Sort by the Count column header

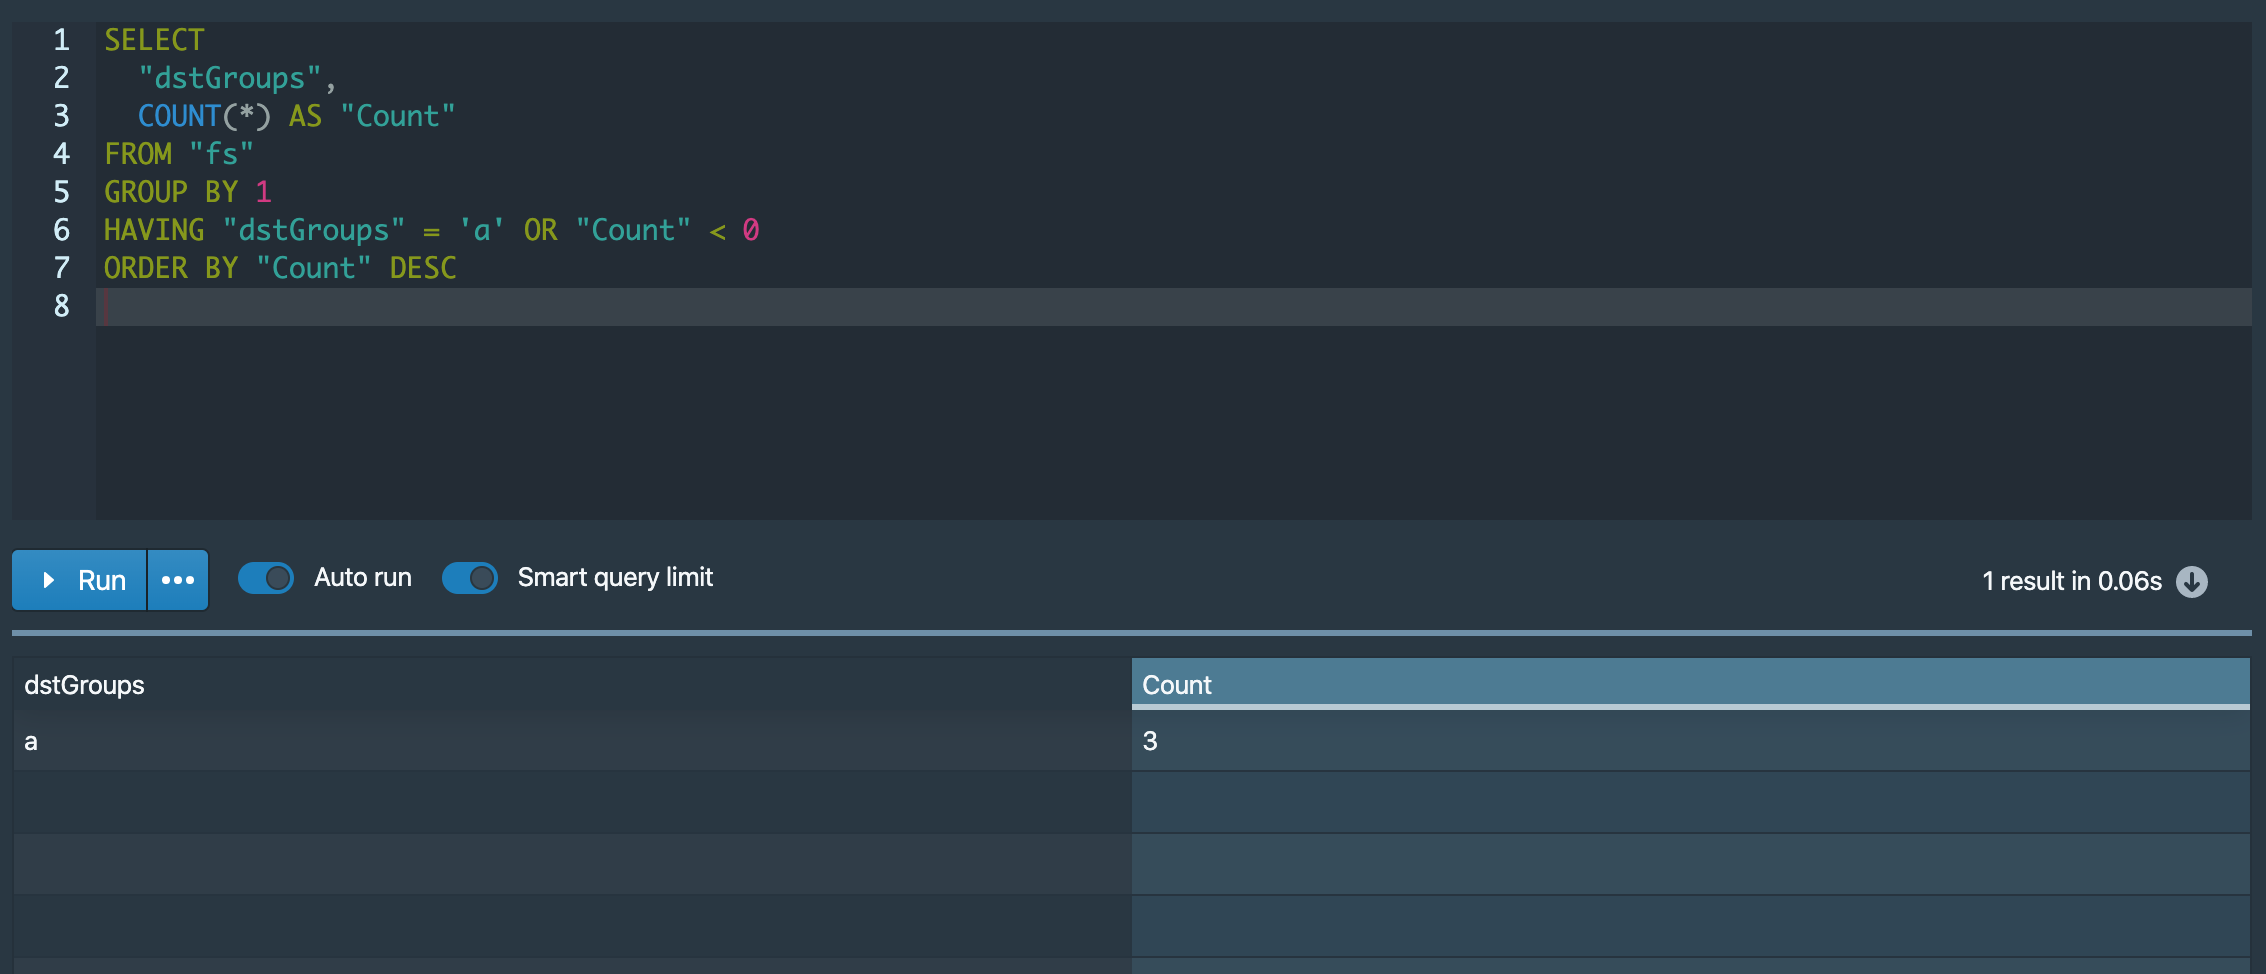(x=1690, y=685)
